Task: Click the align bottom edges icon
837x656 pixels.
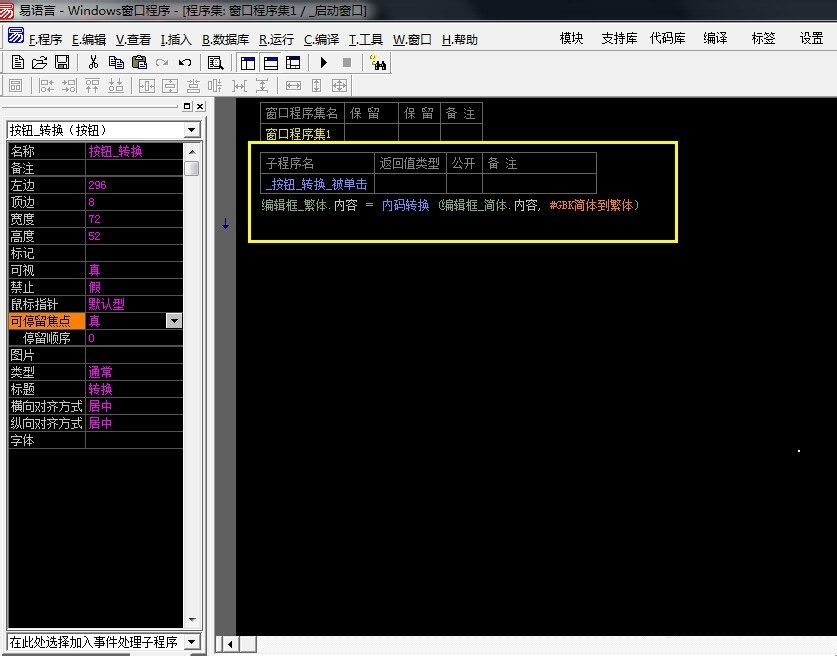Action: 116,85
